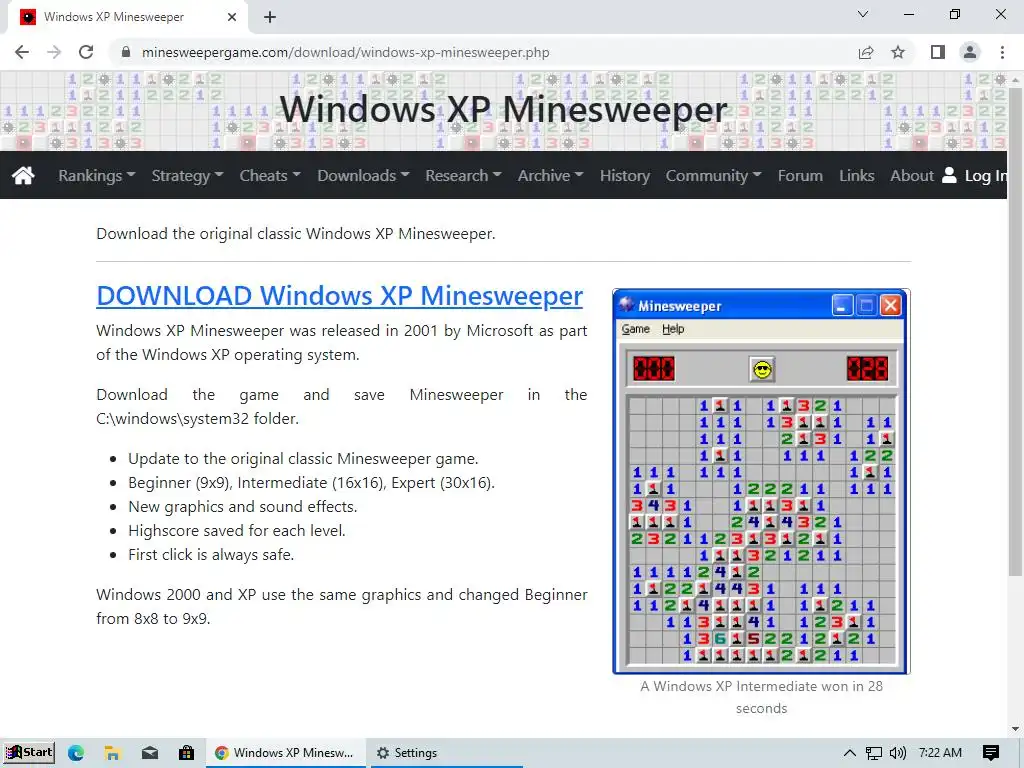
Task: Click the taskbar clock 7:22 AM
Action: point(940,753)
